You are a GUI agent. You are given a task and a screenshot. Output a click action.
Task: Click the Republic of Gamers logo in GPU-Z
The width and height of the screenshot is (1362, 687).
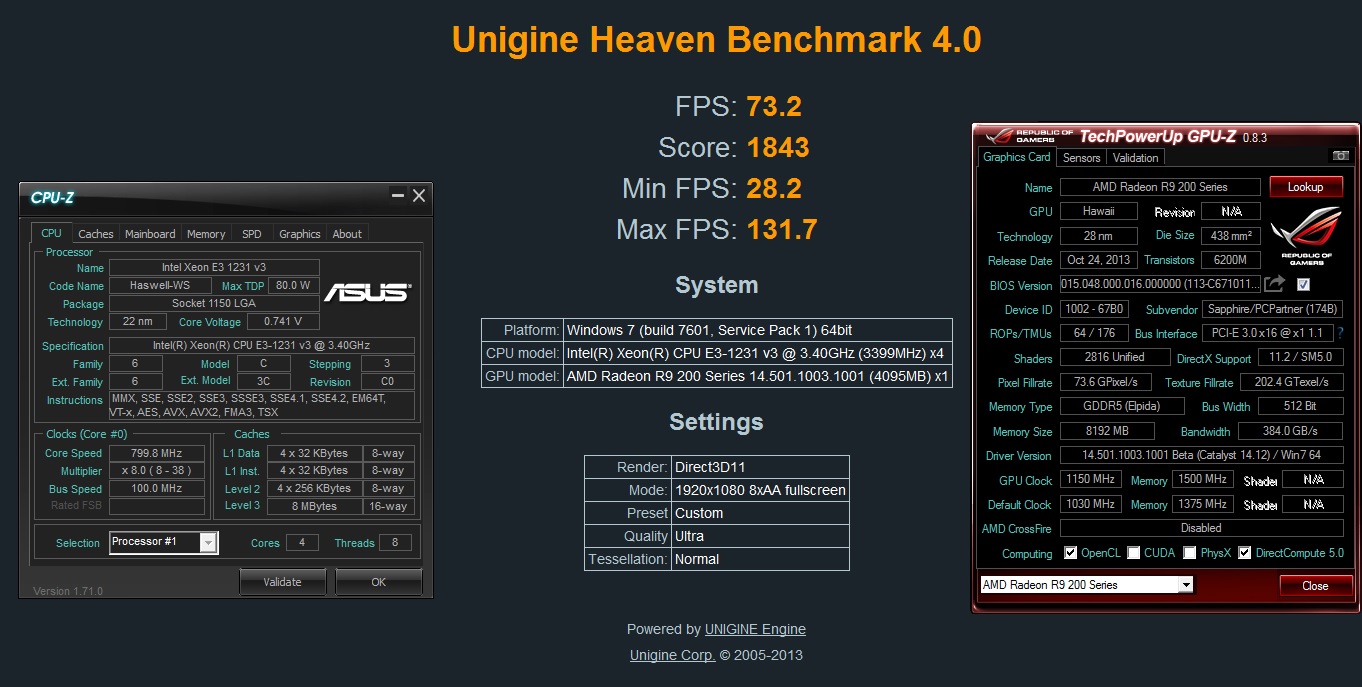(x=1306, y=236)
